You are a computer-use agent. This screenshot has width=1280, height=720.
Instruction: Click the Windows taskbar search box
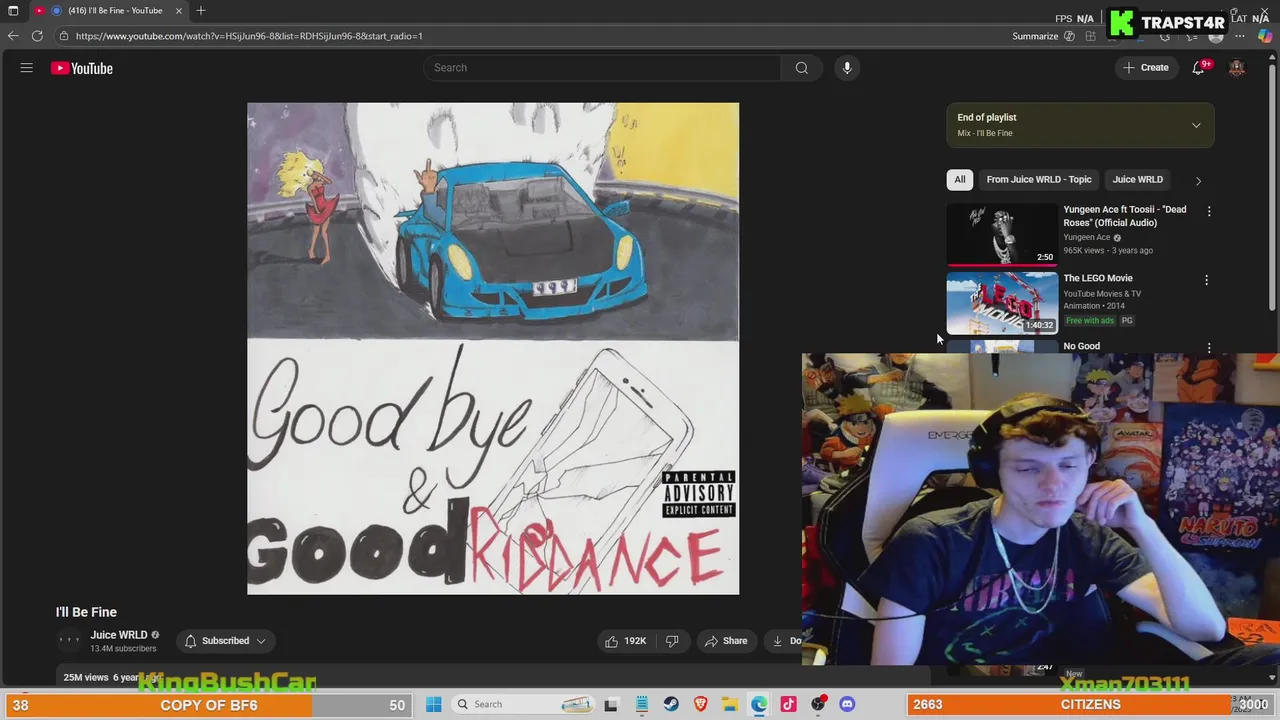(x=523, y=704)
